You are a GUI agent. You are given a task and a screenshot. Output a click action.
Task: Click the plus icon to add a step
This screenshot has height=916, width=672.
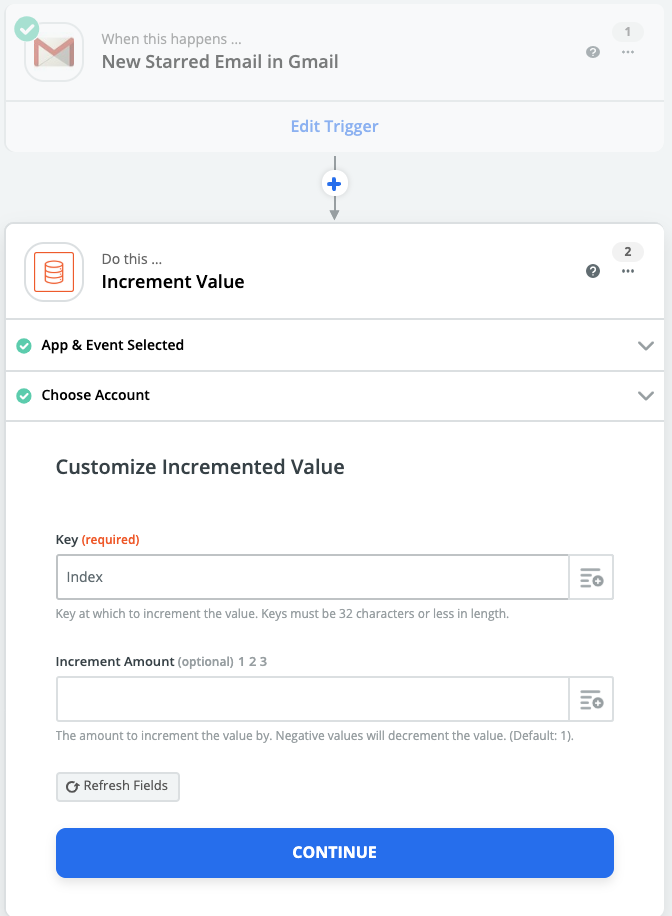(x=334, y=184)
